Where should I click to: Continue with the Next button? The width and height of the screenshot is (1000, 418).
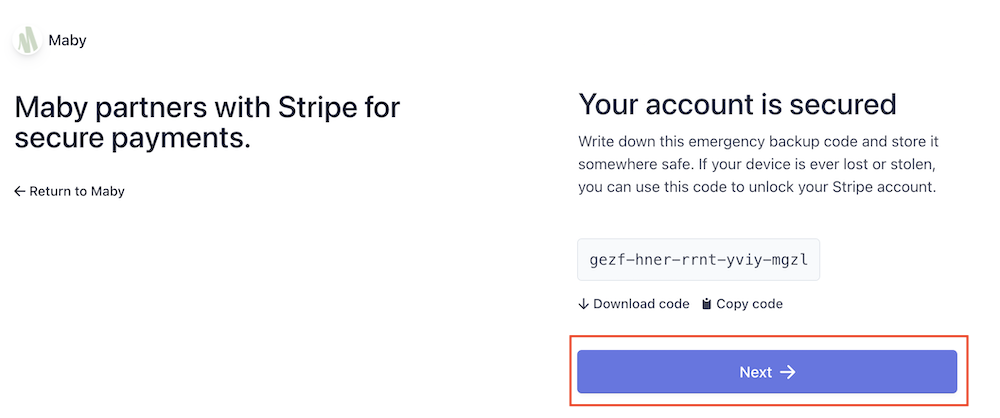(767, 371)
